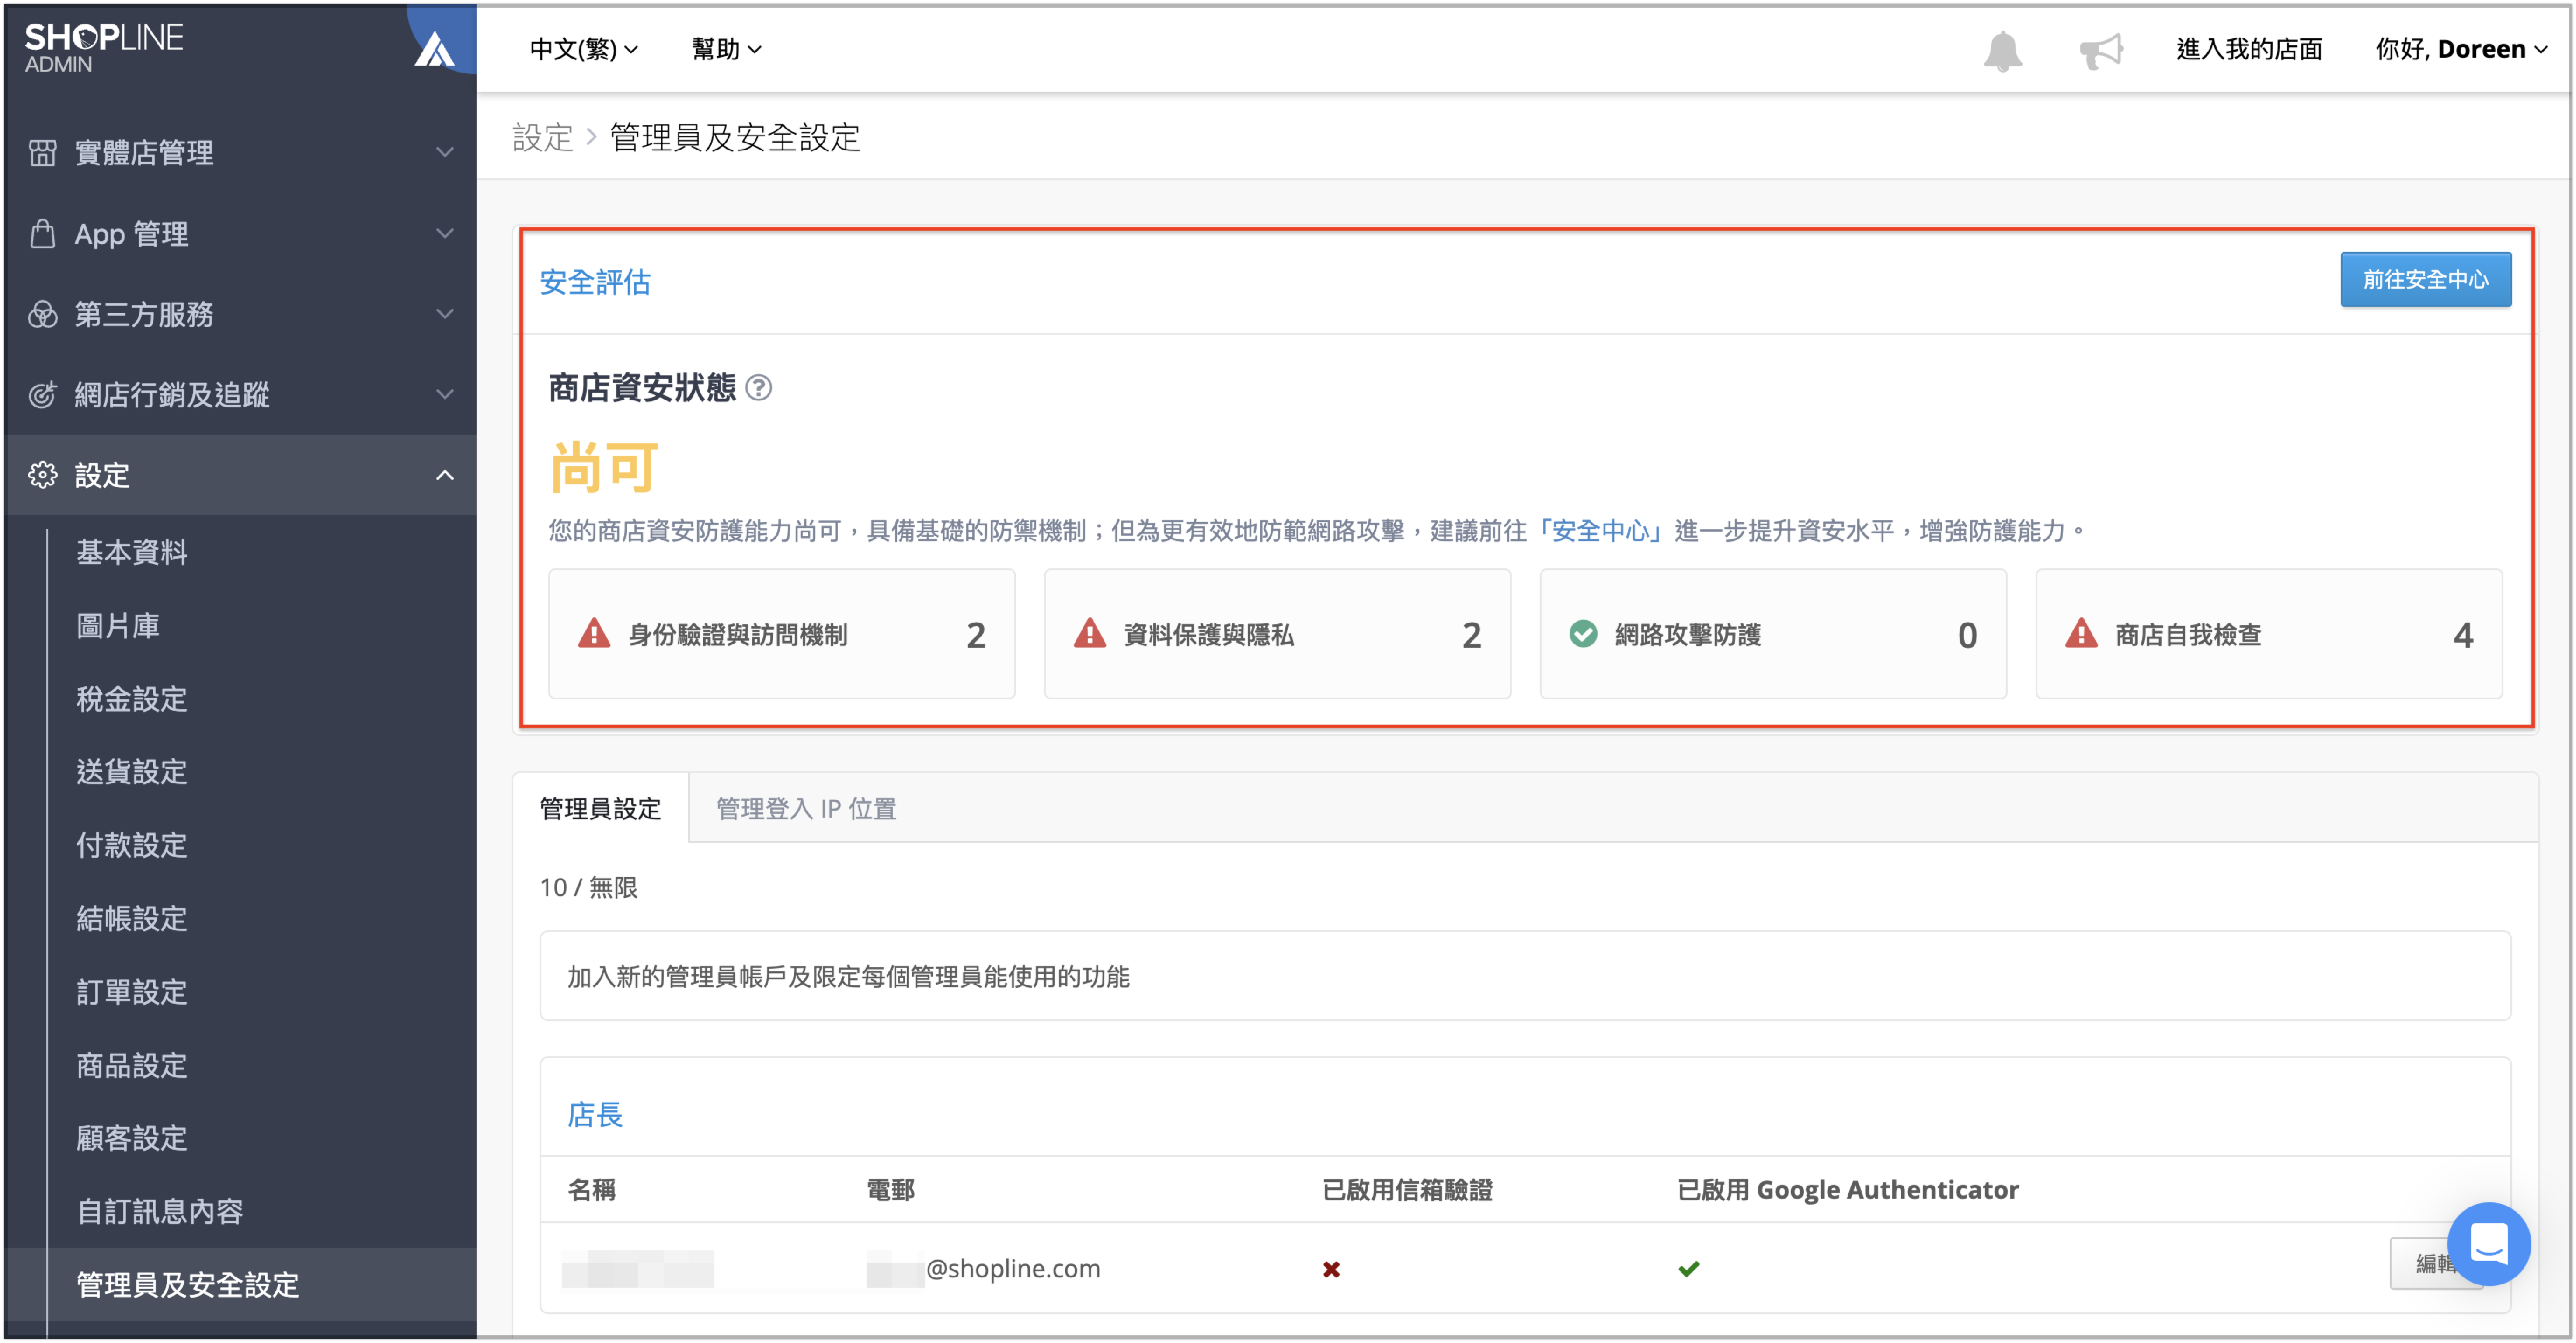Viewport: 2576px width, 1343px height.
Task: Click green checkmark on 網路攻擊防護 card
Action: pyautogui.click(x=1583, y=633)
